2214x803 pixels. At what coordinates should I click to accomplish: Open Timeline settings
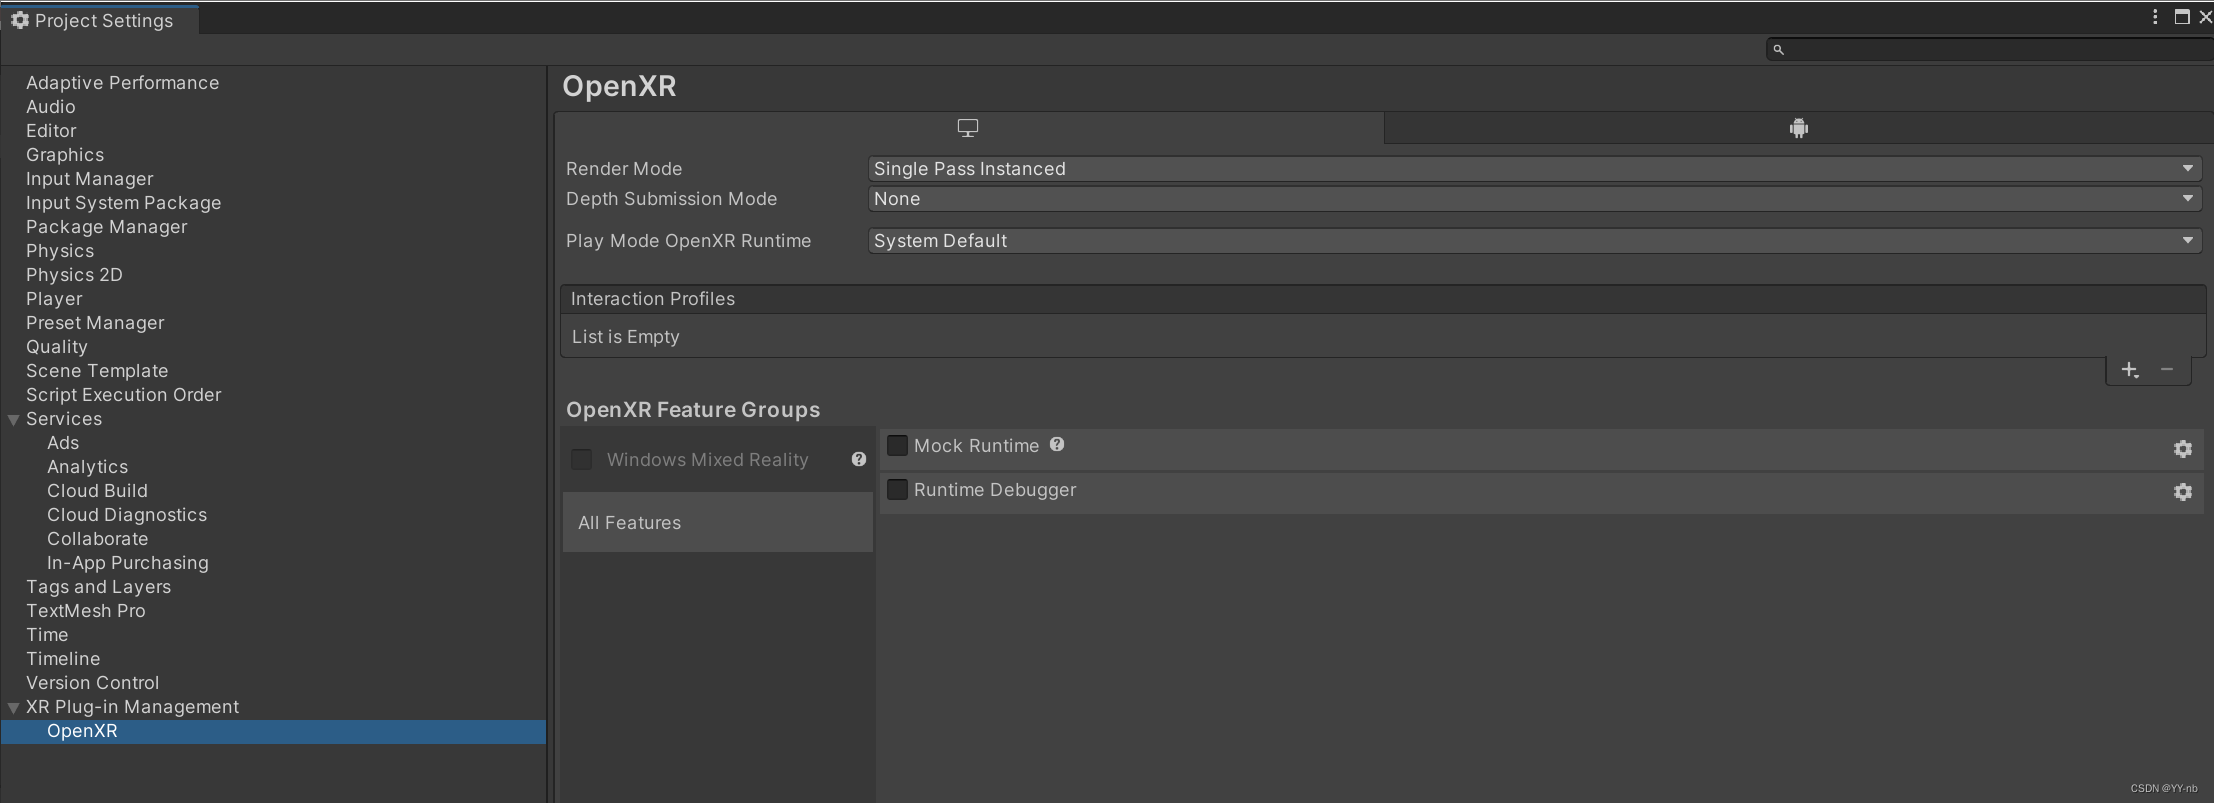(x=63, y=659)
